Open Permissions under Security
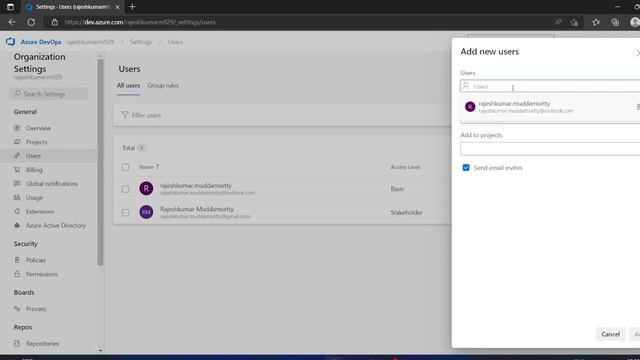Image resolution: width=640 pixels, height=360 pixels. point(41,274)
